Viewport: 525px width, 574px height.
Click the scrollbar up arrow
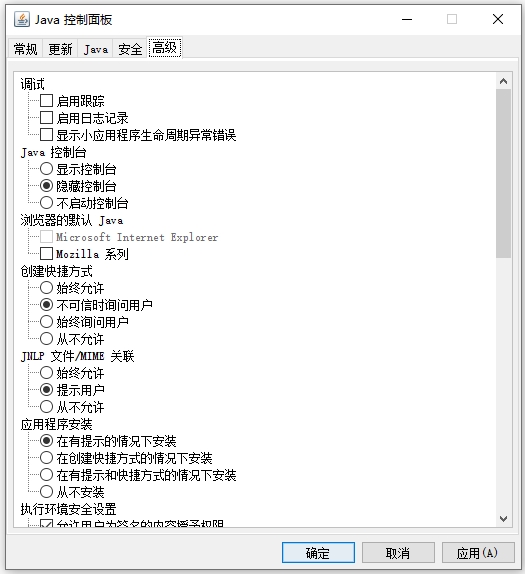(503, 81)
